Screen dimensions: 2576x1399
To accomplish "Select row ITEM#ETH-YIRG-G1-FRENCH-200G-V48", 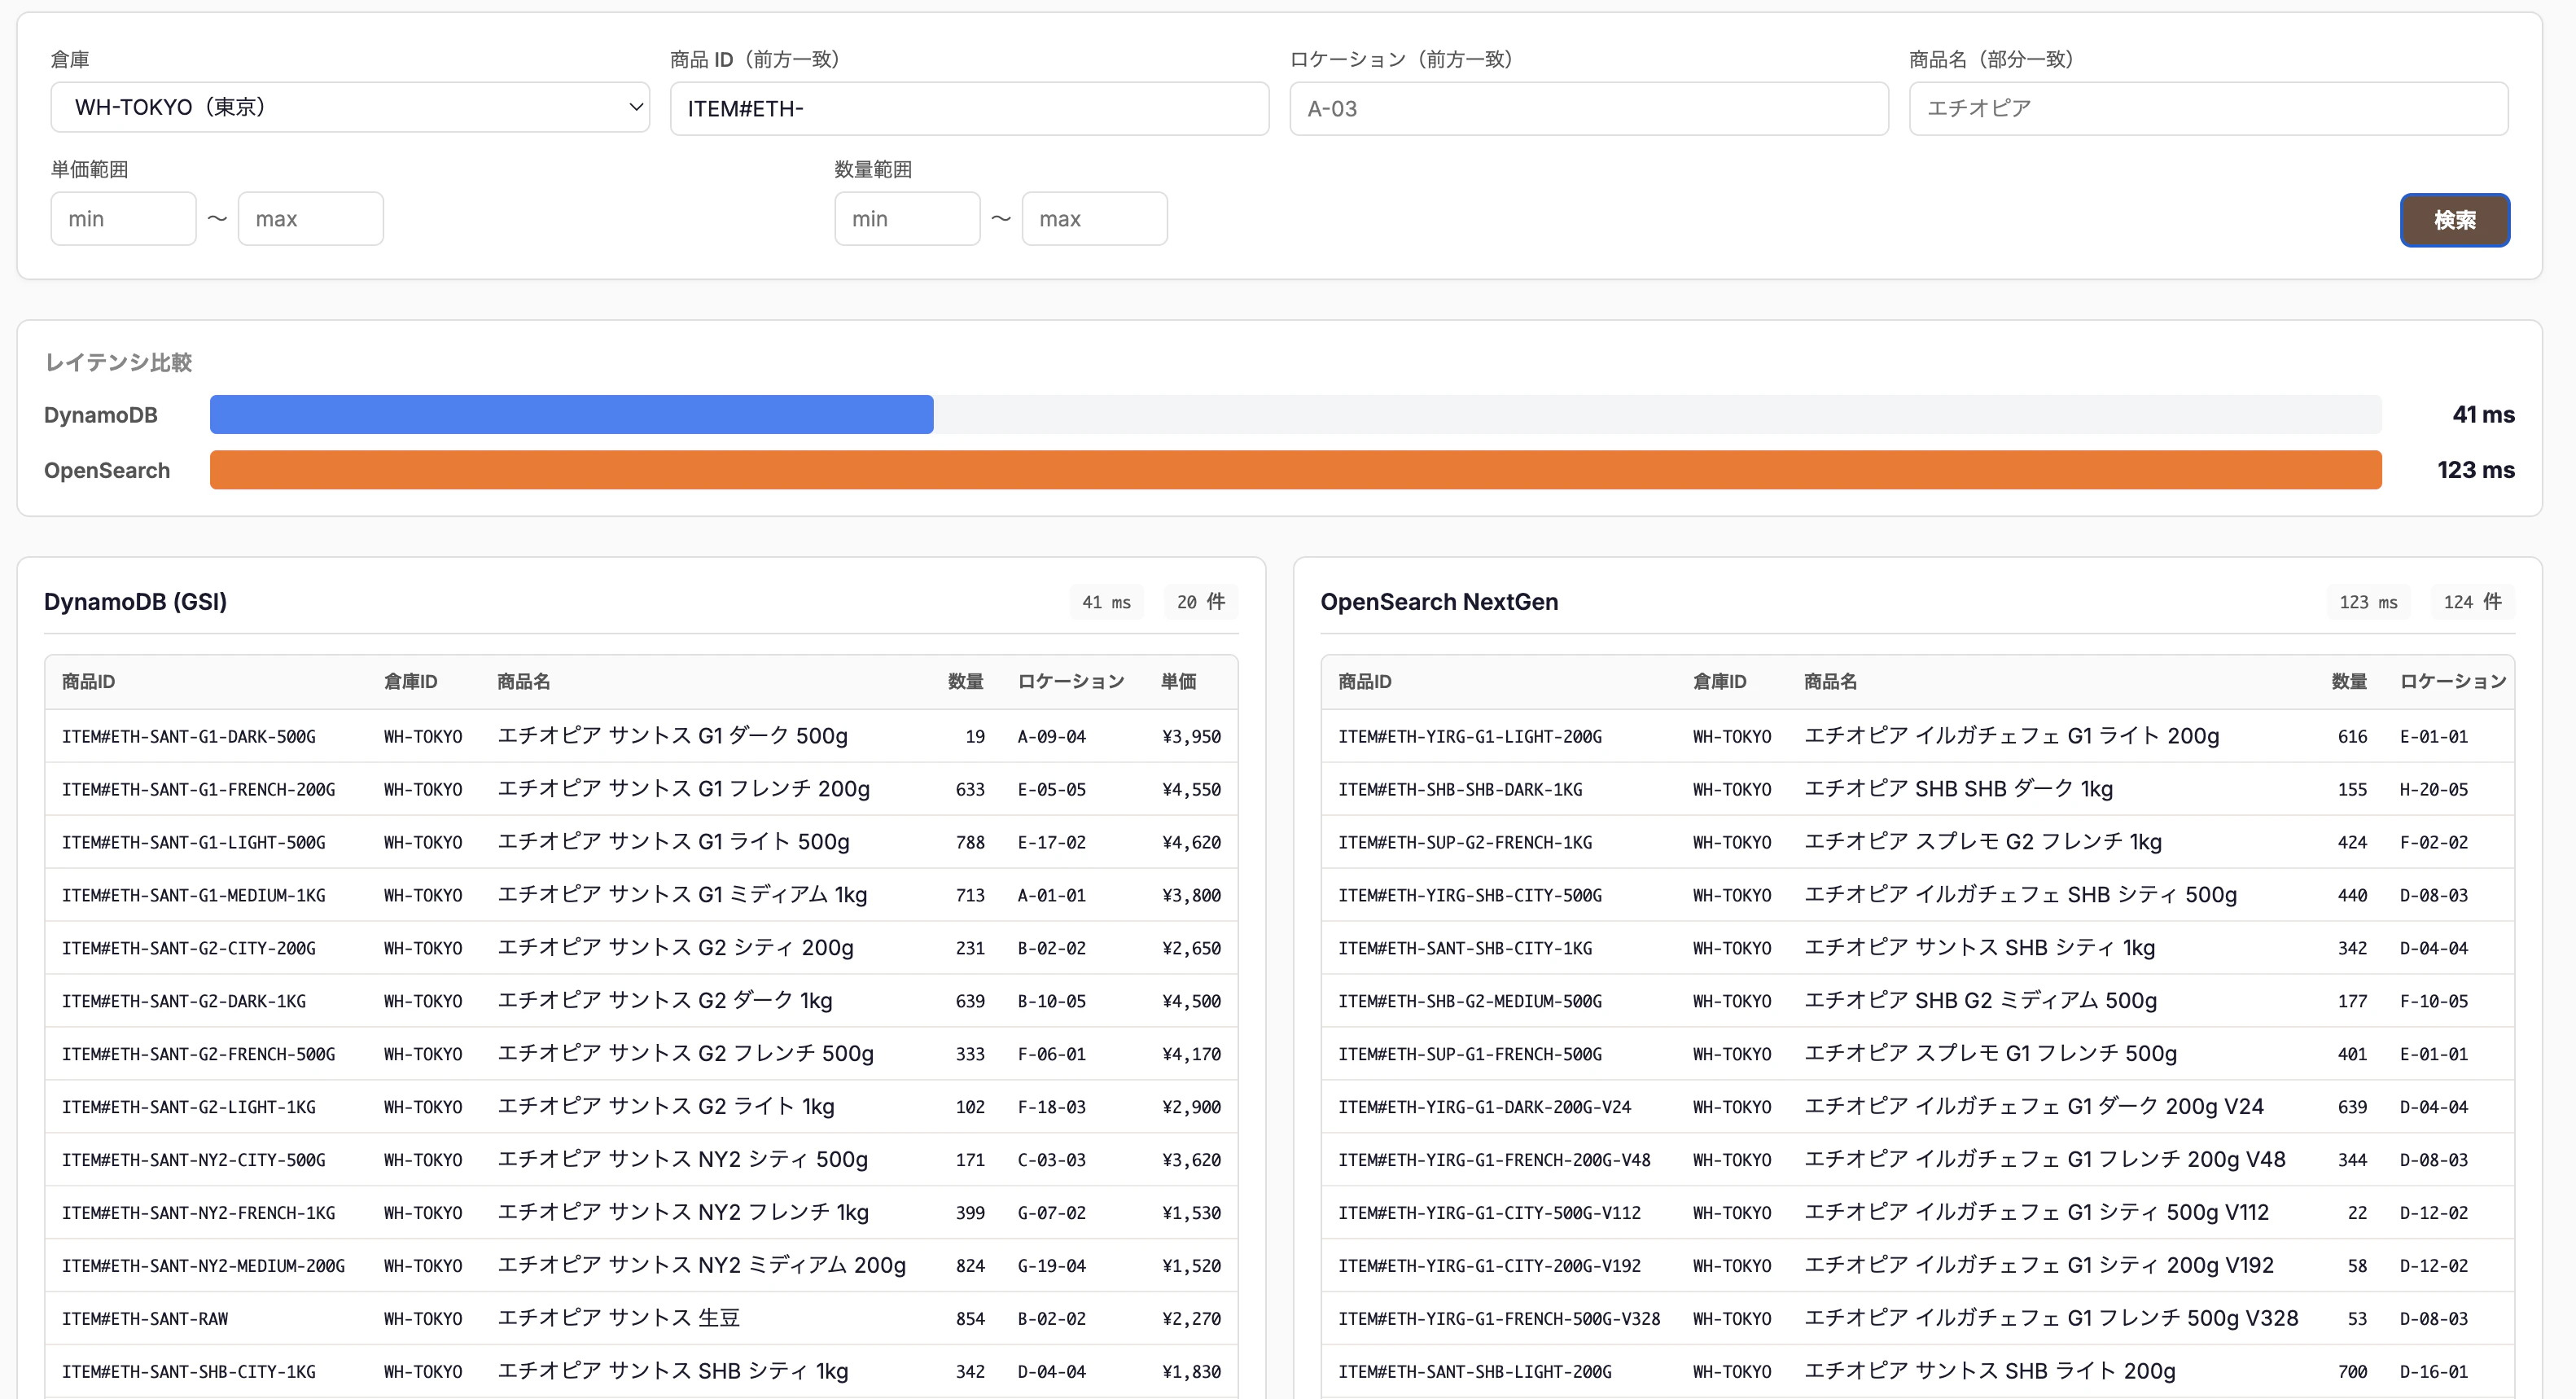I will point(1917,1160).
